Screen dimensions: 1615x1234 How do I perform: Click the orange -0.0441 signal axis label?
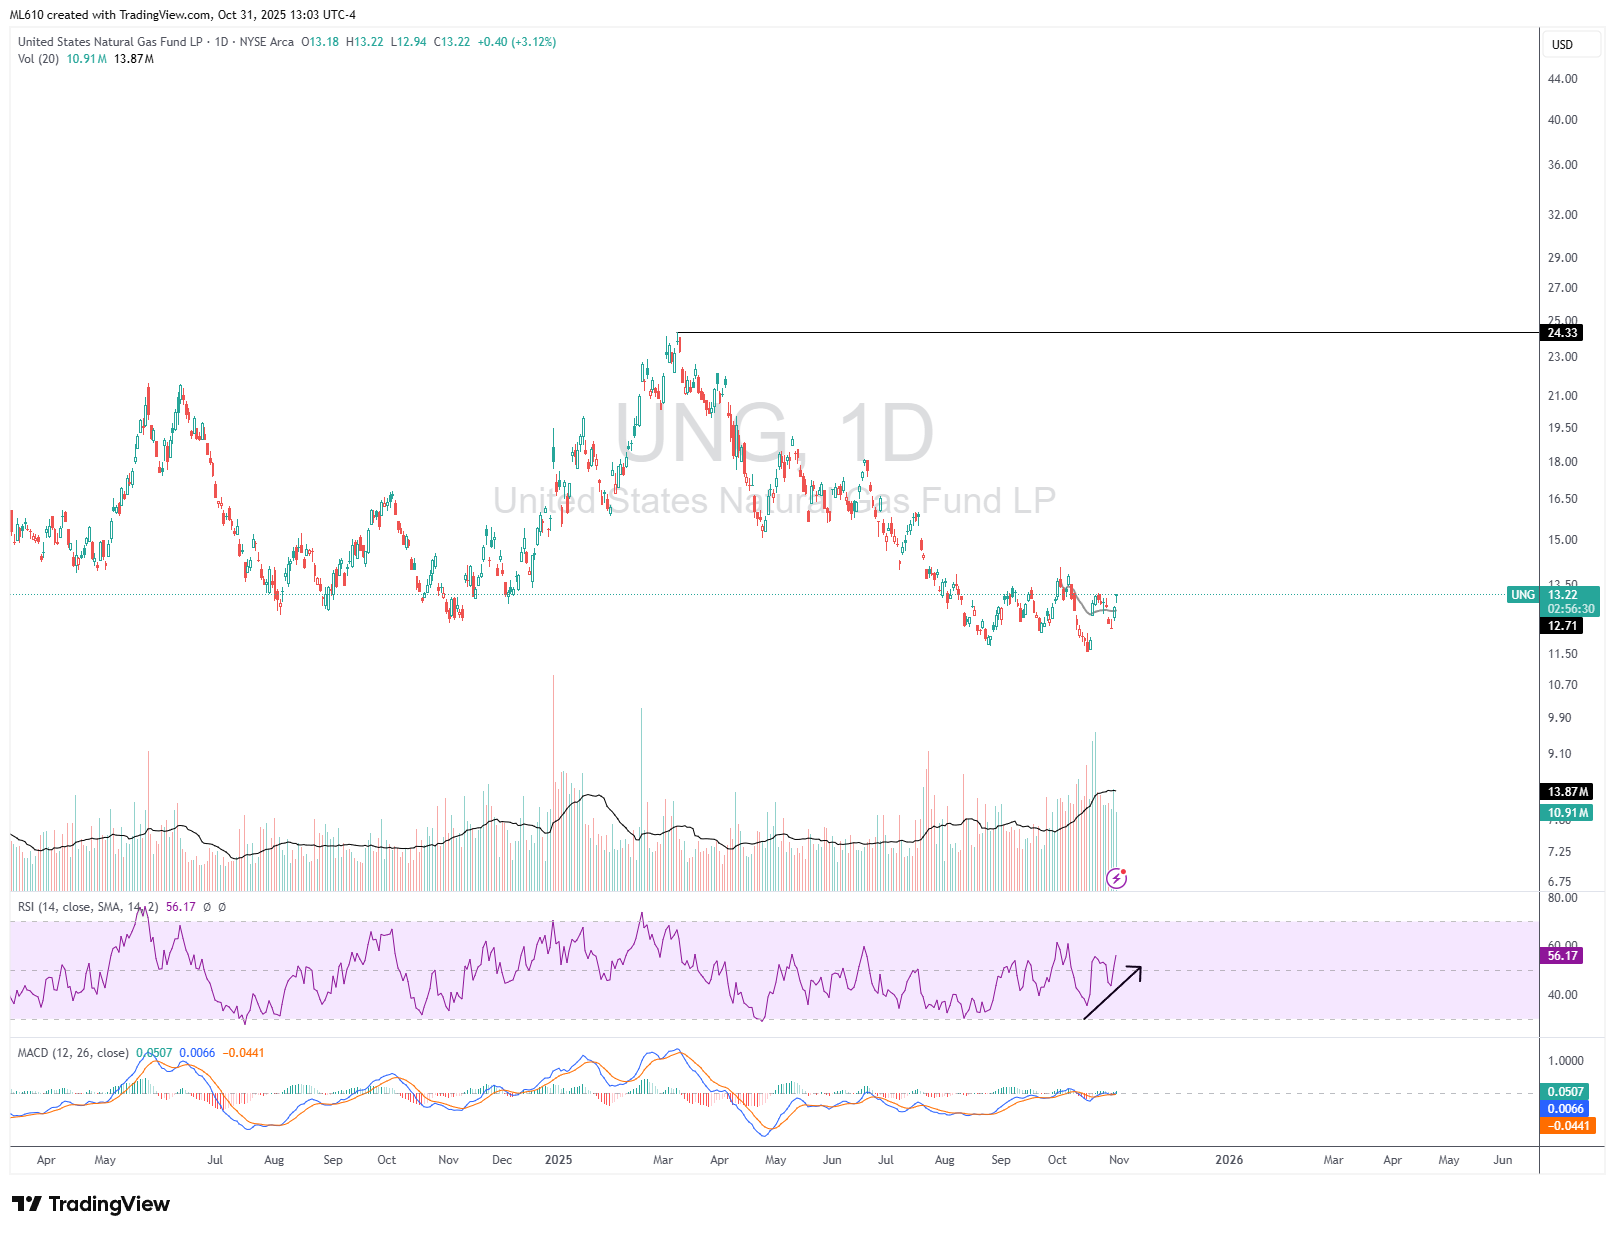(1568, 1126)
